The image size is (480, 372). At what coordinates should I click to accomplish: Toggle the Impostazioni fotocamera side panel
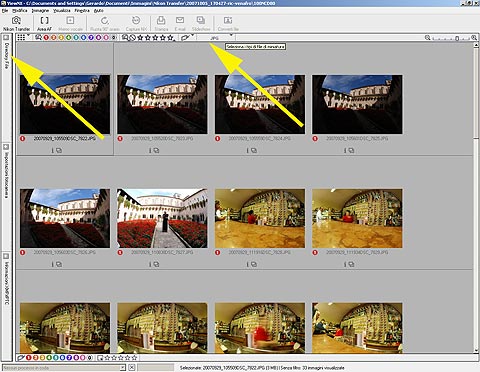tap(6, 171)
